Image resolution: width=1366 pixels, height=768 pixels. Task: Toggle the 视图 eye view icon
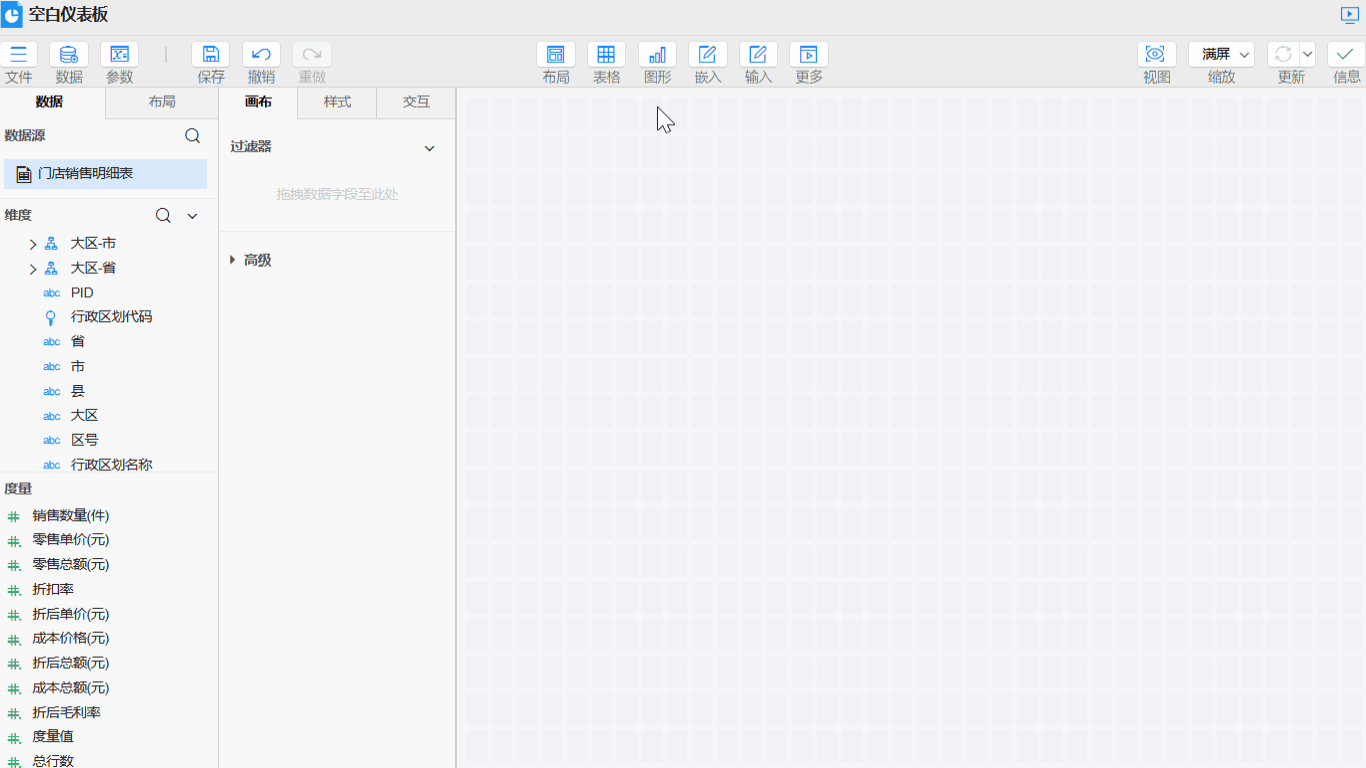tap(1156, 55)
